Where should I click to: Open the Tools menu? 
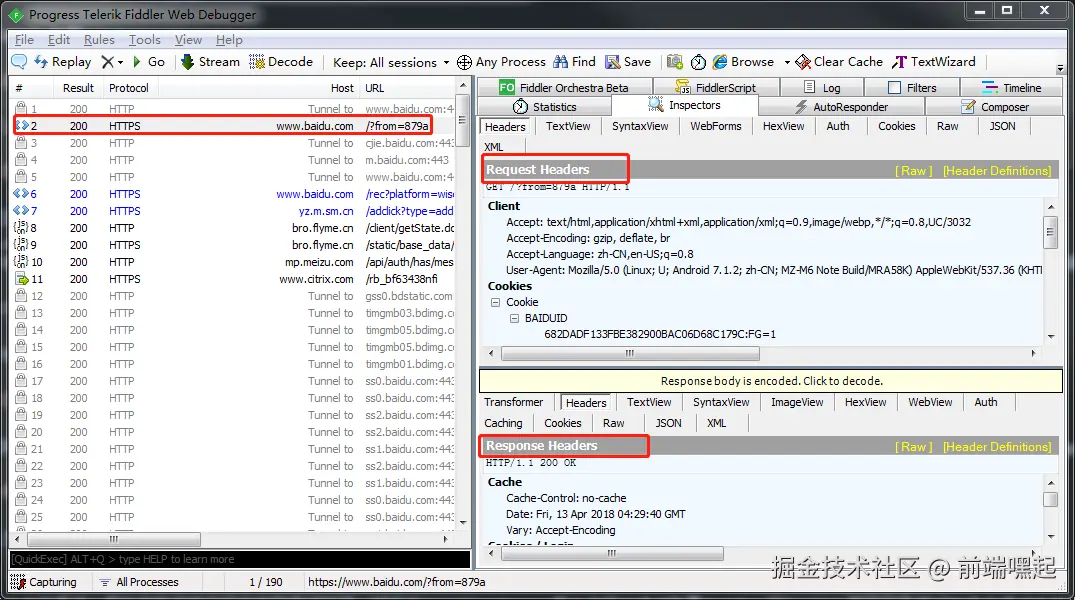point(145,40)
